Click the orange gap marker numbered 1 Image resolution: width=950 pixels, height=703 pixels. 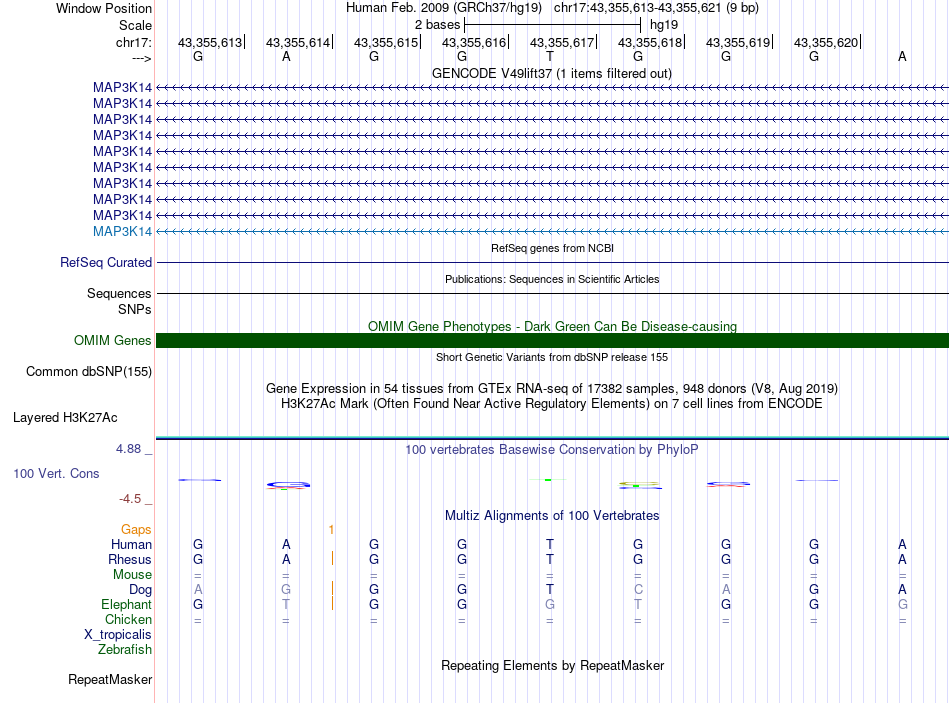331,530
